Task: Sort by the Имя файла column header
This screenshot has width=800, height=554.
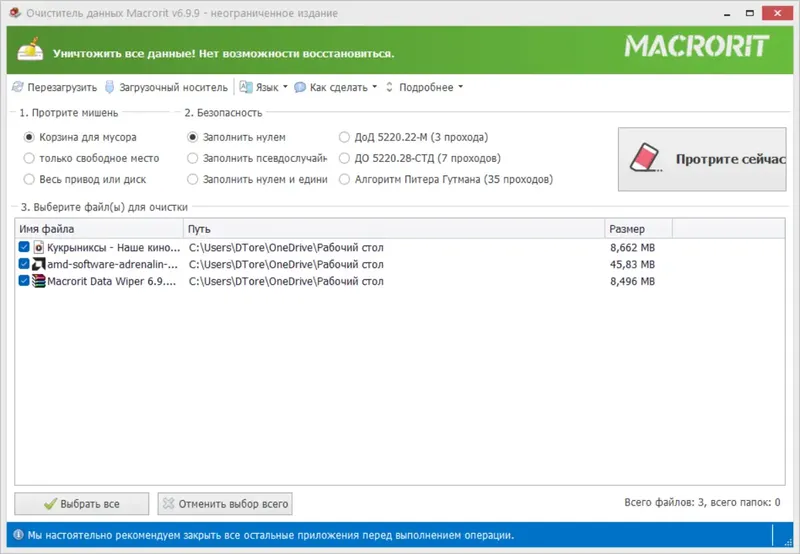Action: 99,229
